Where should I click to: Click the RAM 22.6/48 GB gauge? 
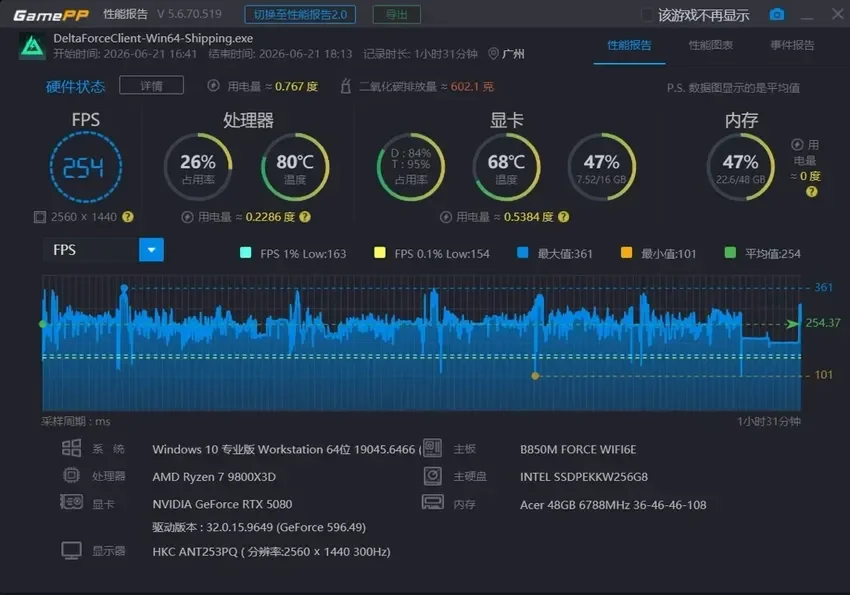click(x=740, y=167)
